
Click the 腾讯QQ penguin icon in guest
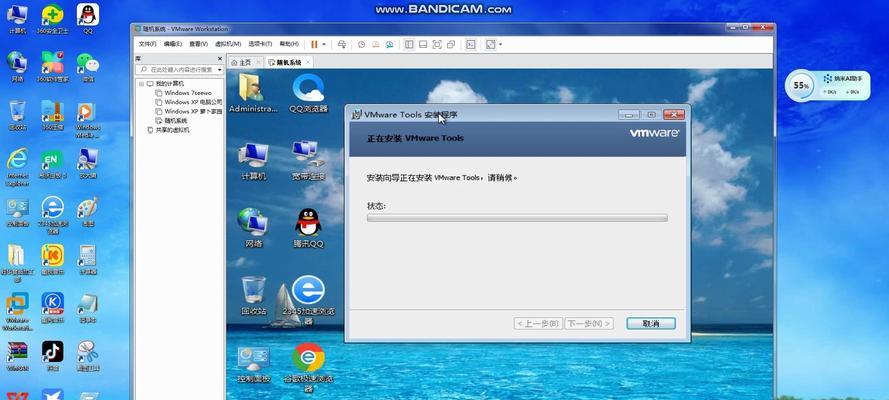308,228
